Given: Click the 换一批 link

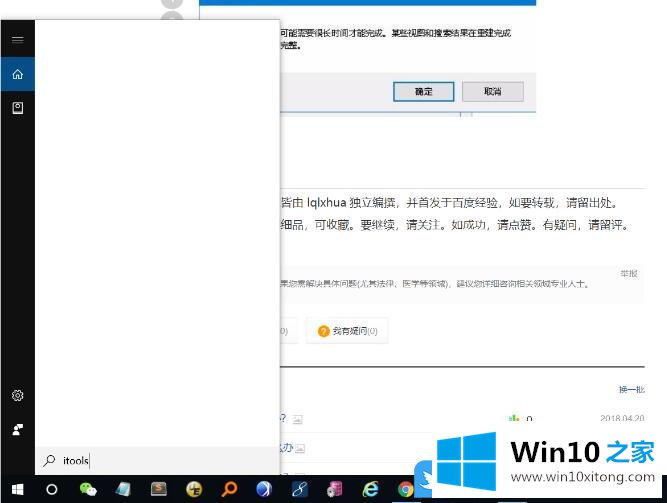Looking at the screenshot, I should click(632, 389).
